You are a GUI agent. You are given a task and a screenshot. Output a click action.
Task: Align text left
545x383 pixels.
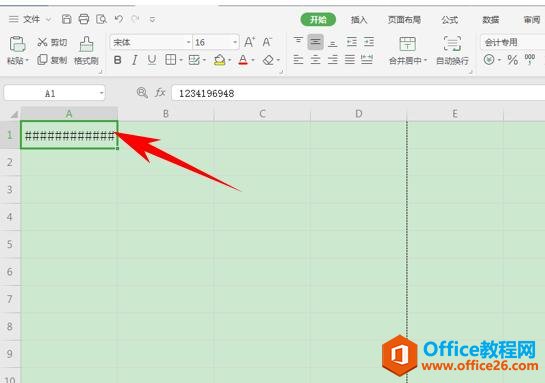[x=298, y=60]
